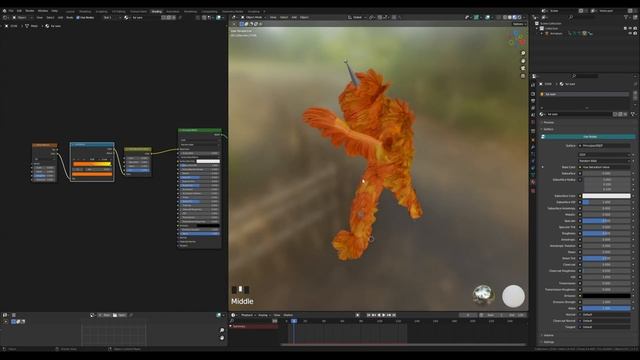Viewport: 640px width, 360px height.
Task: Expand the Preview panel in material properties
Action: point(549,122)
